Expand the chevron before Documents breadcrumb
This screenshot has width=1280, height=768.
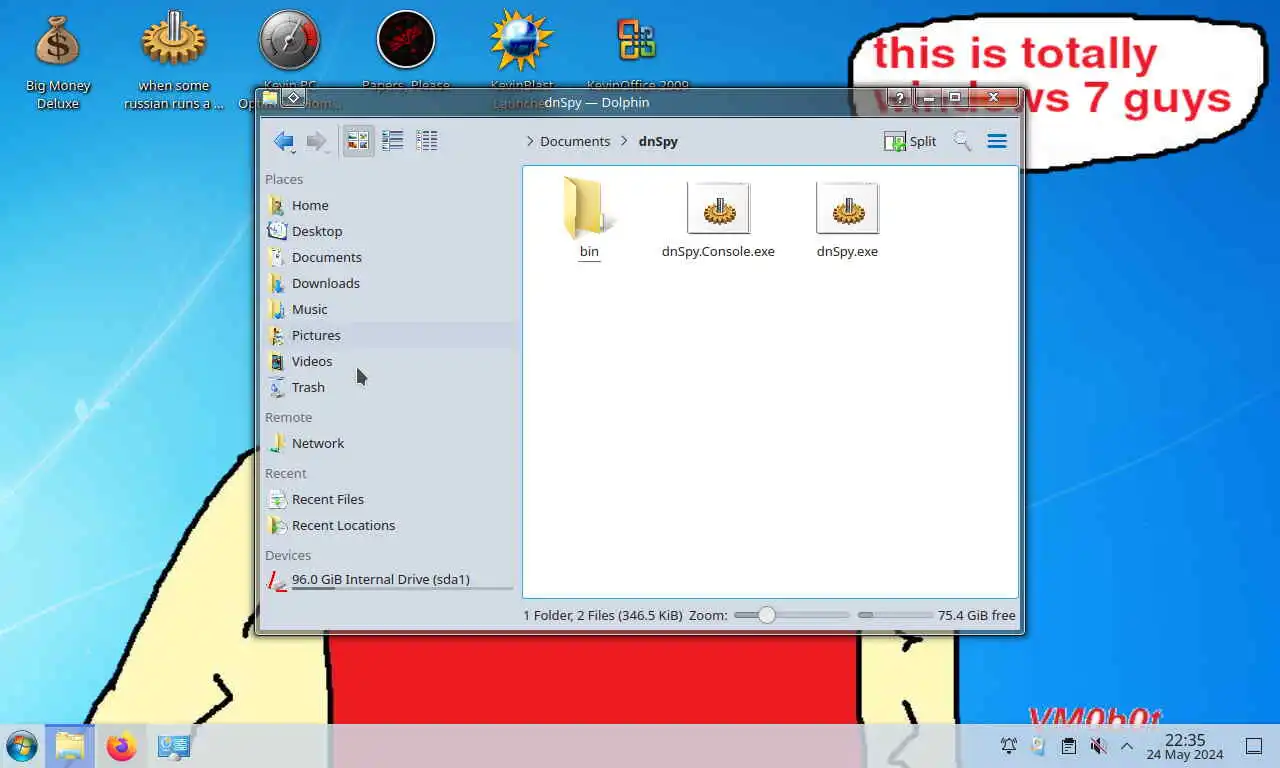[x=530, y=141]
